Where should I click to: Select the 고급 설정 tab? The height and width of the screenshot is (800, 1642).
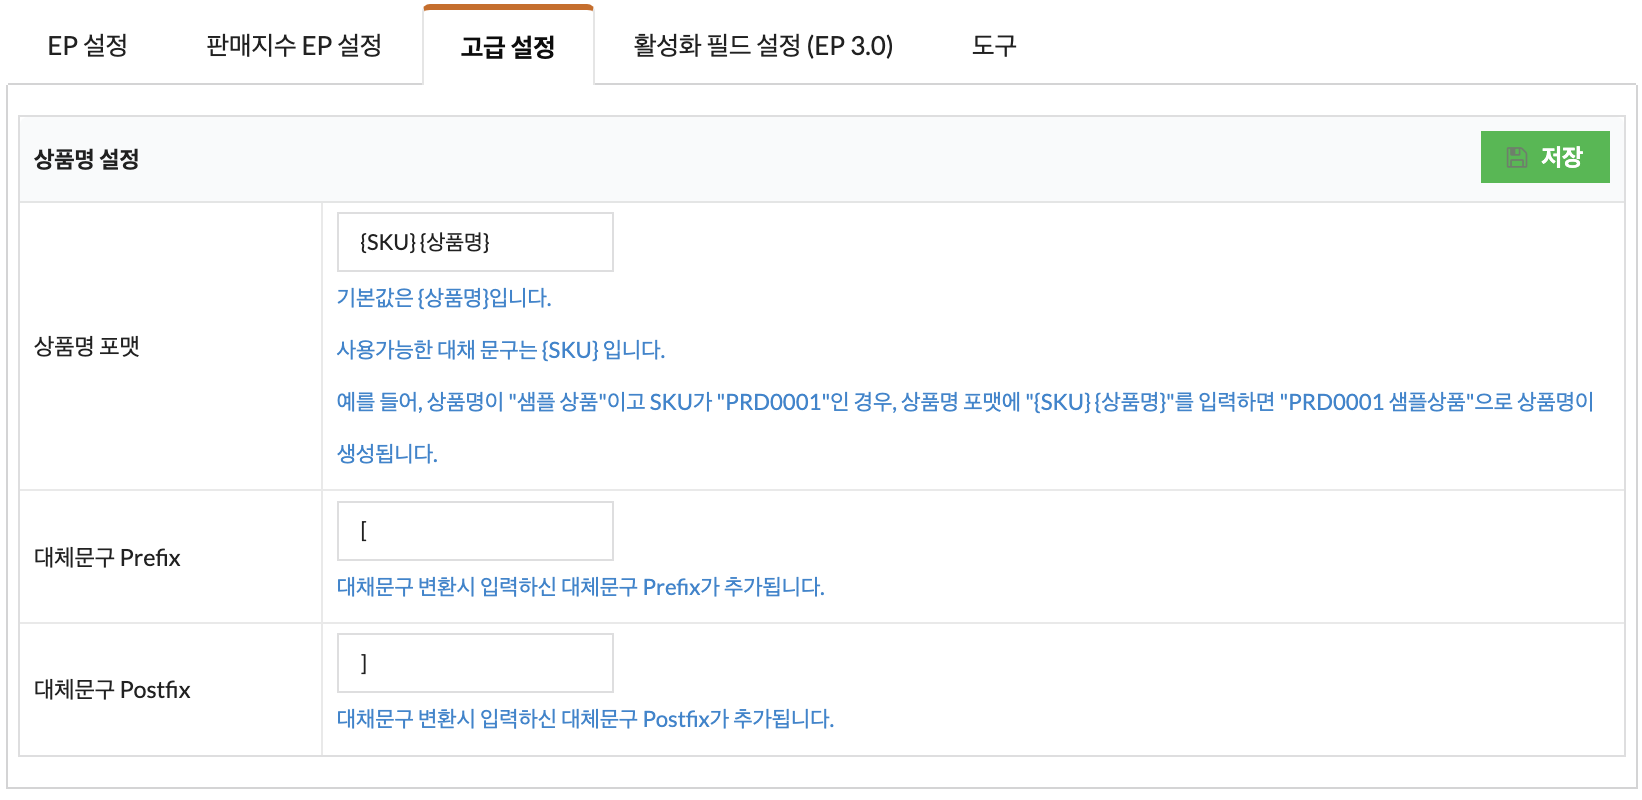(508, 46)
